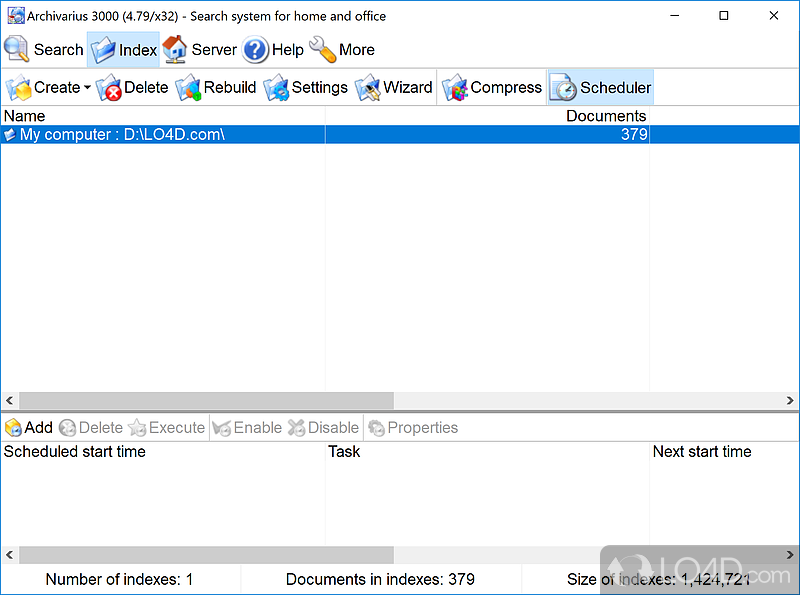This screenshot has width=800, height=595.
Task: Click Documents in indexes: 379 status
Action: pos(380,579)
